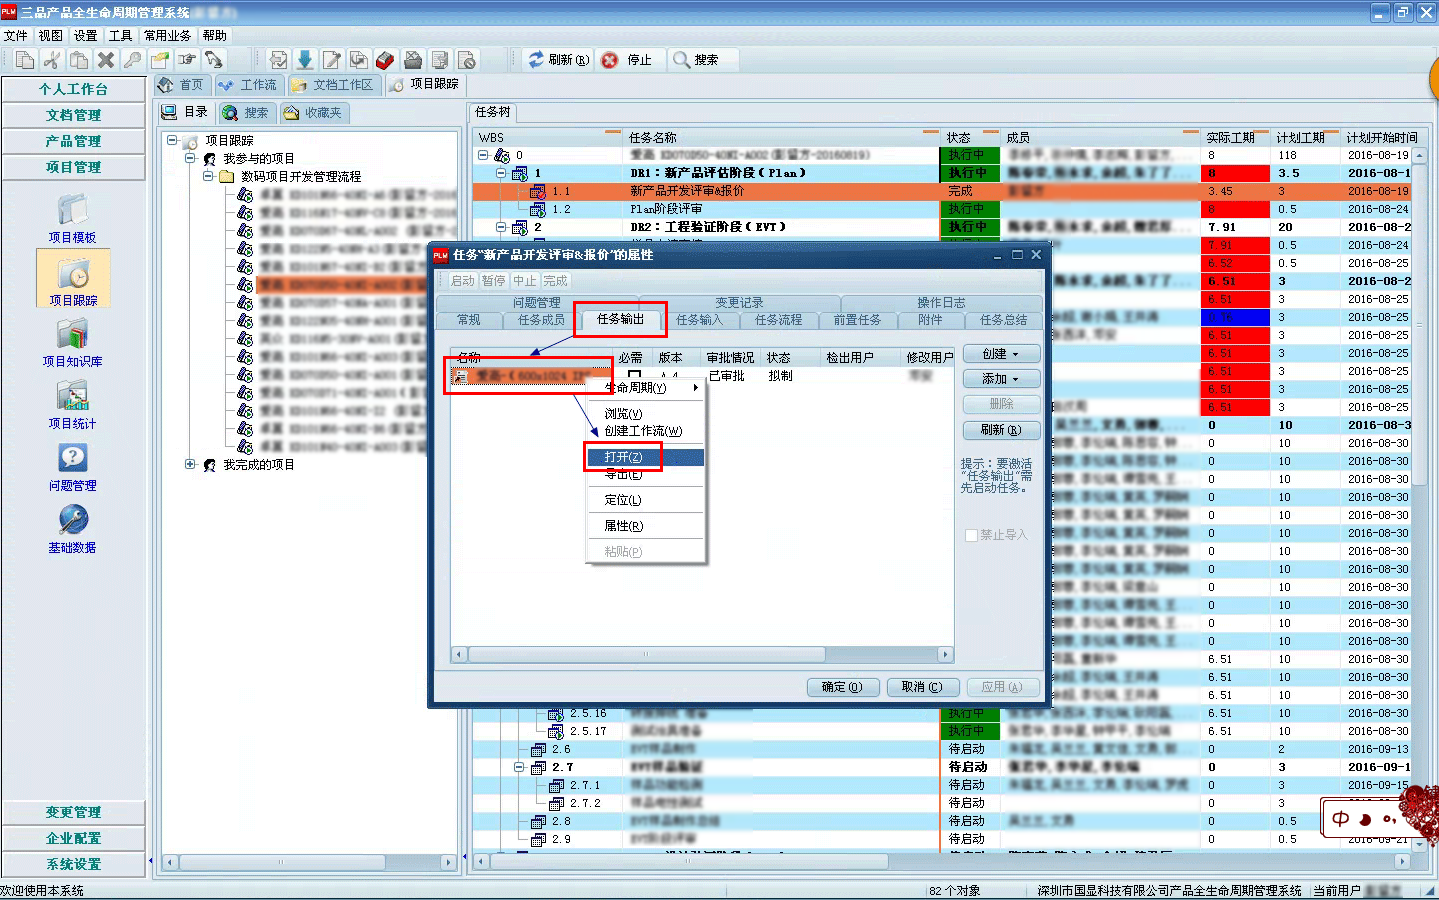Viewport: 1439px width, 900px height.
Task: Click the blue download arrow toolbar icon
Action: 305,60
